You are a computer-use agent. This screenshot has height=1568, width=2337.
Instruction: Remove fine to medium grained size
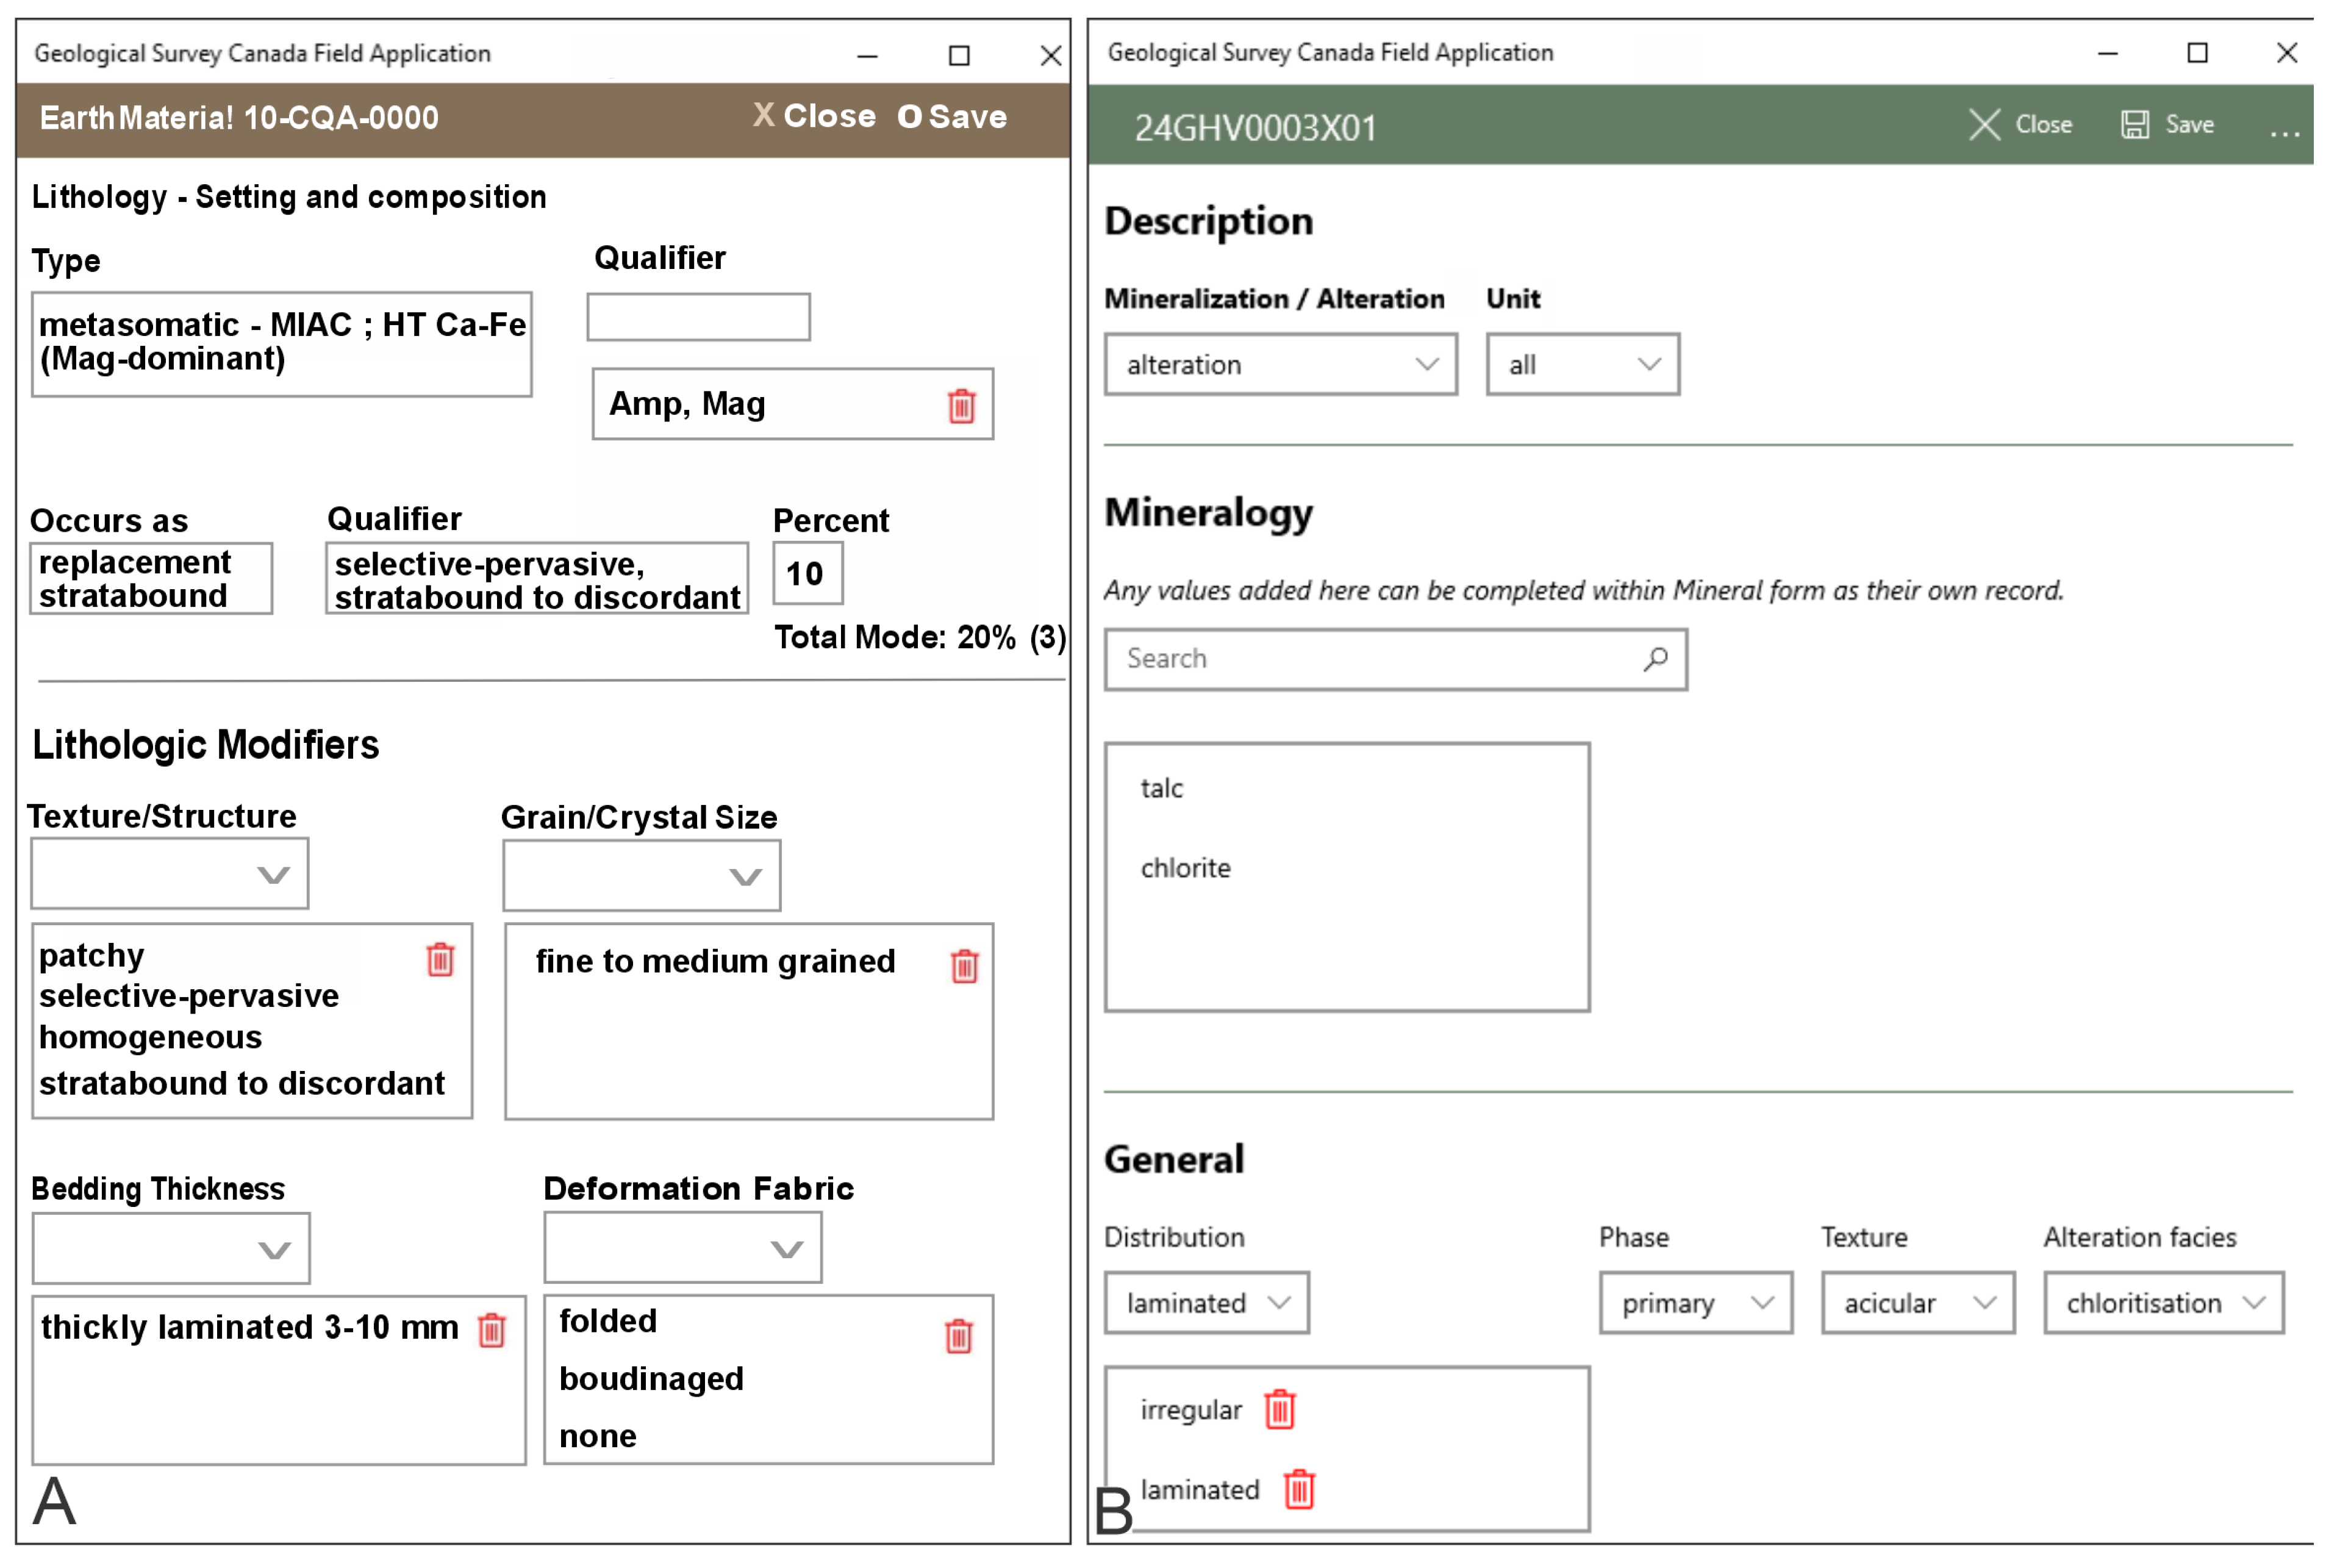(x=964, y=966)
